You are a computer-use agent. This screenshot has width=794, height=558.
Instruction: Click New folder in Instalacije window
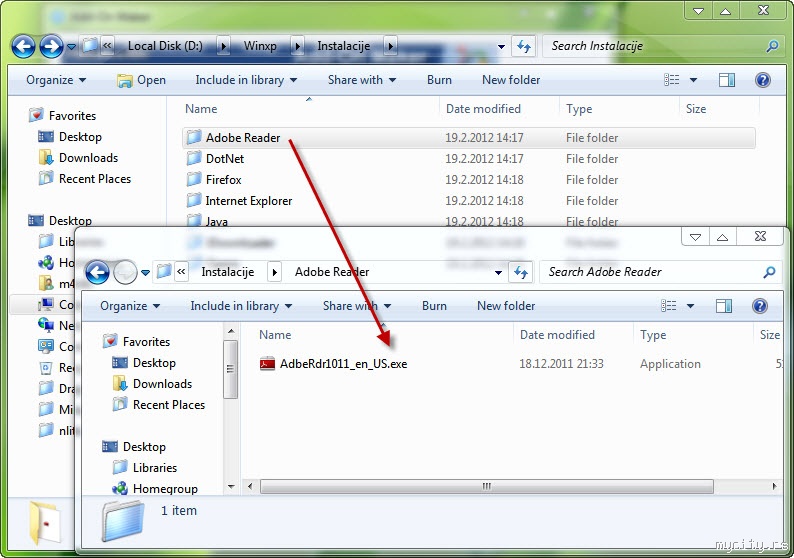[511, 80]
